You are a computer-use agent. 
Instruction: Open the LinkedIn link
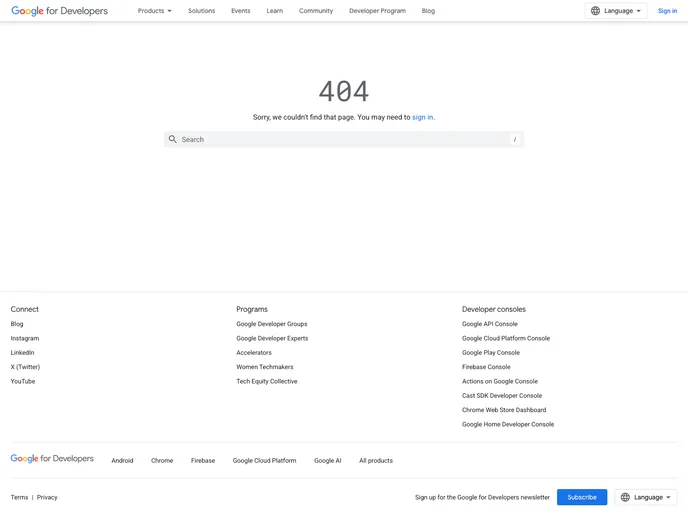click(x=22, y=352)
